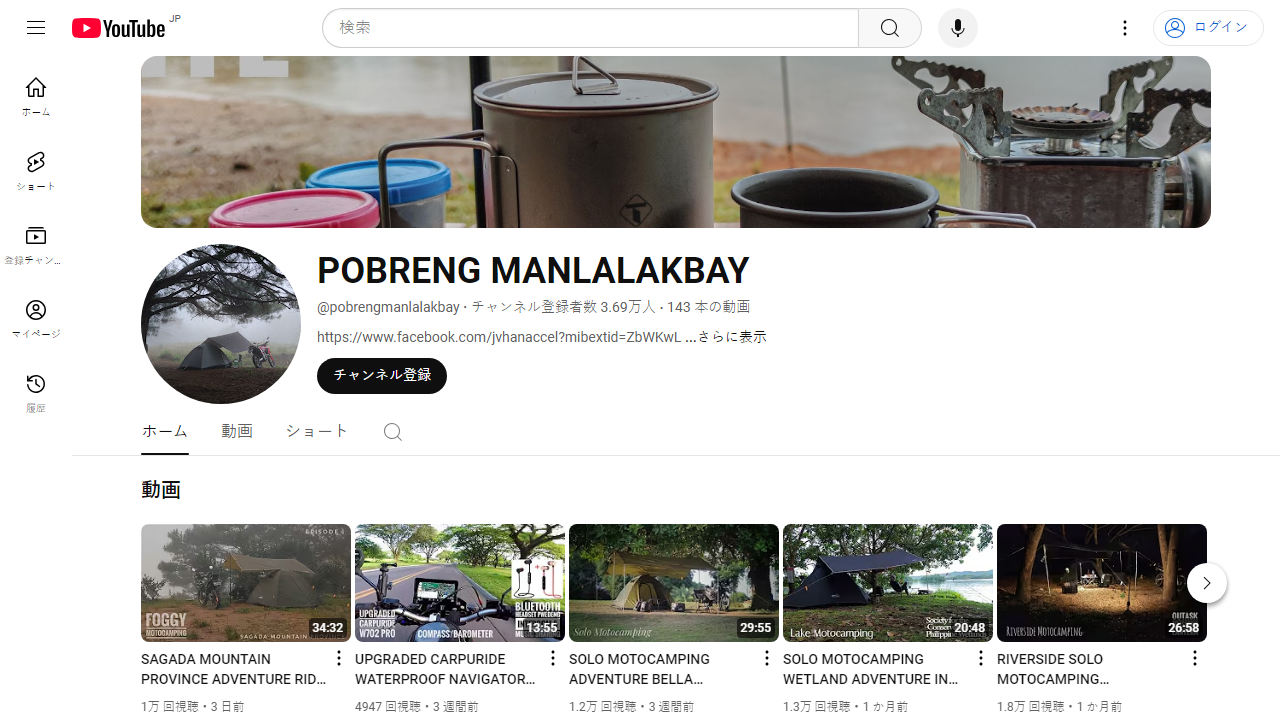Open the My Page sidebar item
The width and height of the screenshot is (1280, 720).
(x=36, y=319)
